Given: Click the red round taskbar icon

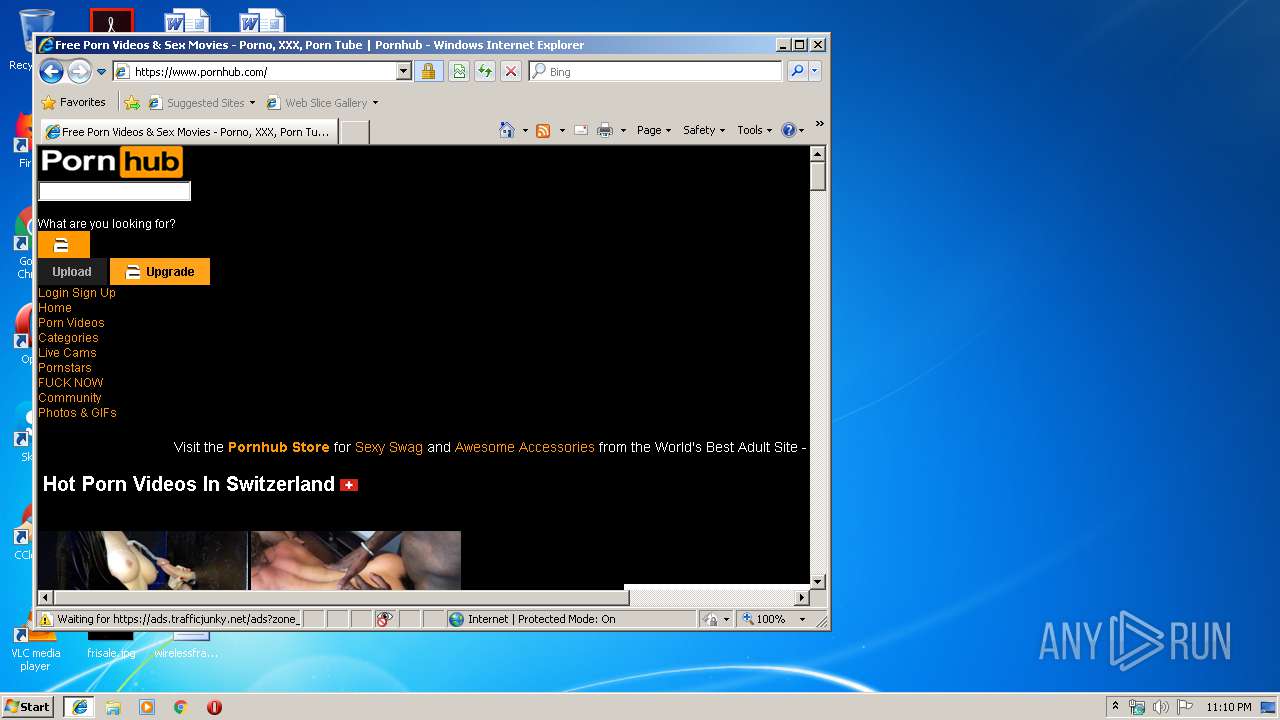Looking at the screenshot, I should (x=214, y=707).
